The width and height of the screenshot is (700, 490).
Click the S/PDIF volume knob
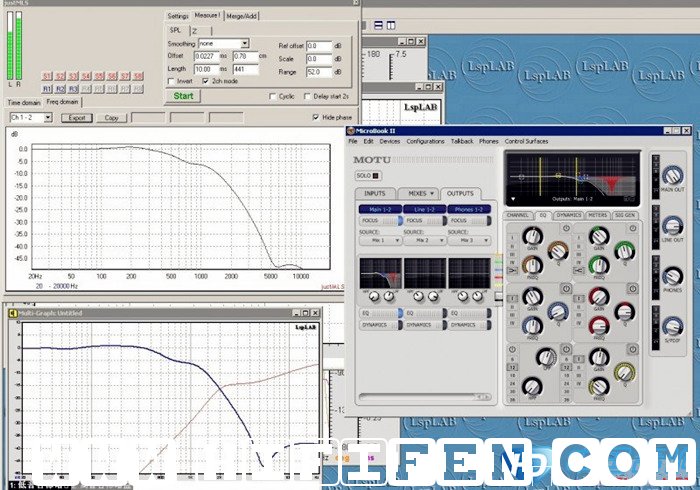pos(672,327)
